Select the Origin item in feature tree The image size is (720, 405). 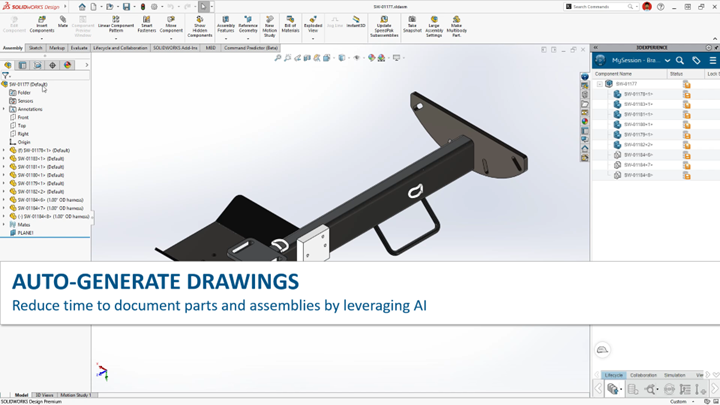[24, 142]
